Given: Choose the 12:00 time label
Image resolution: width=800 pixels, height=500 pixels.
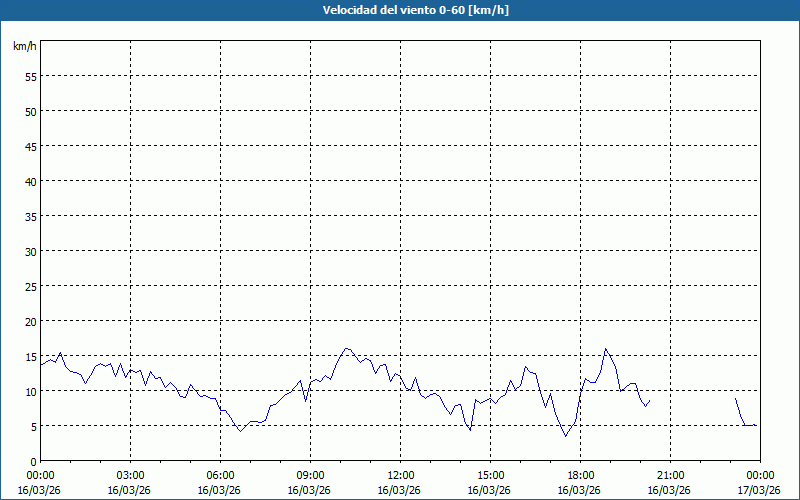Looking at the screenshot, I should (x=400, y=475).
